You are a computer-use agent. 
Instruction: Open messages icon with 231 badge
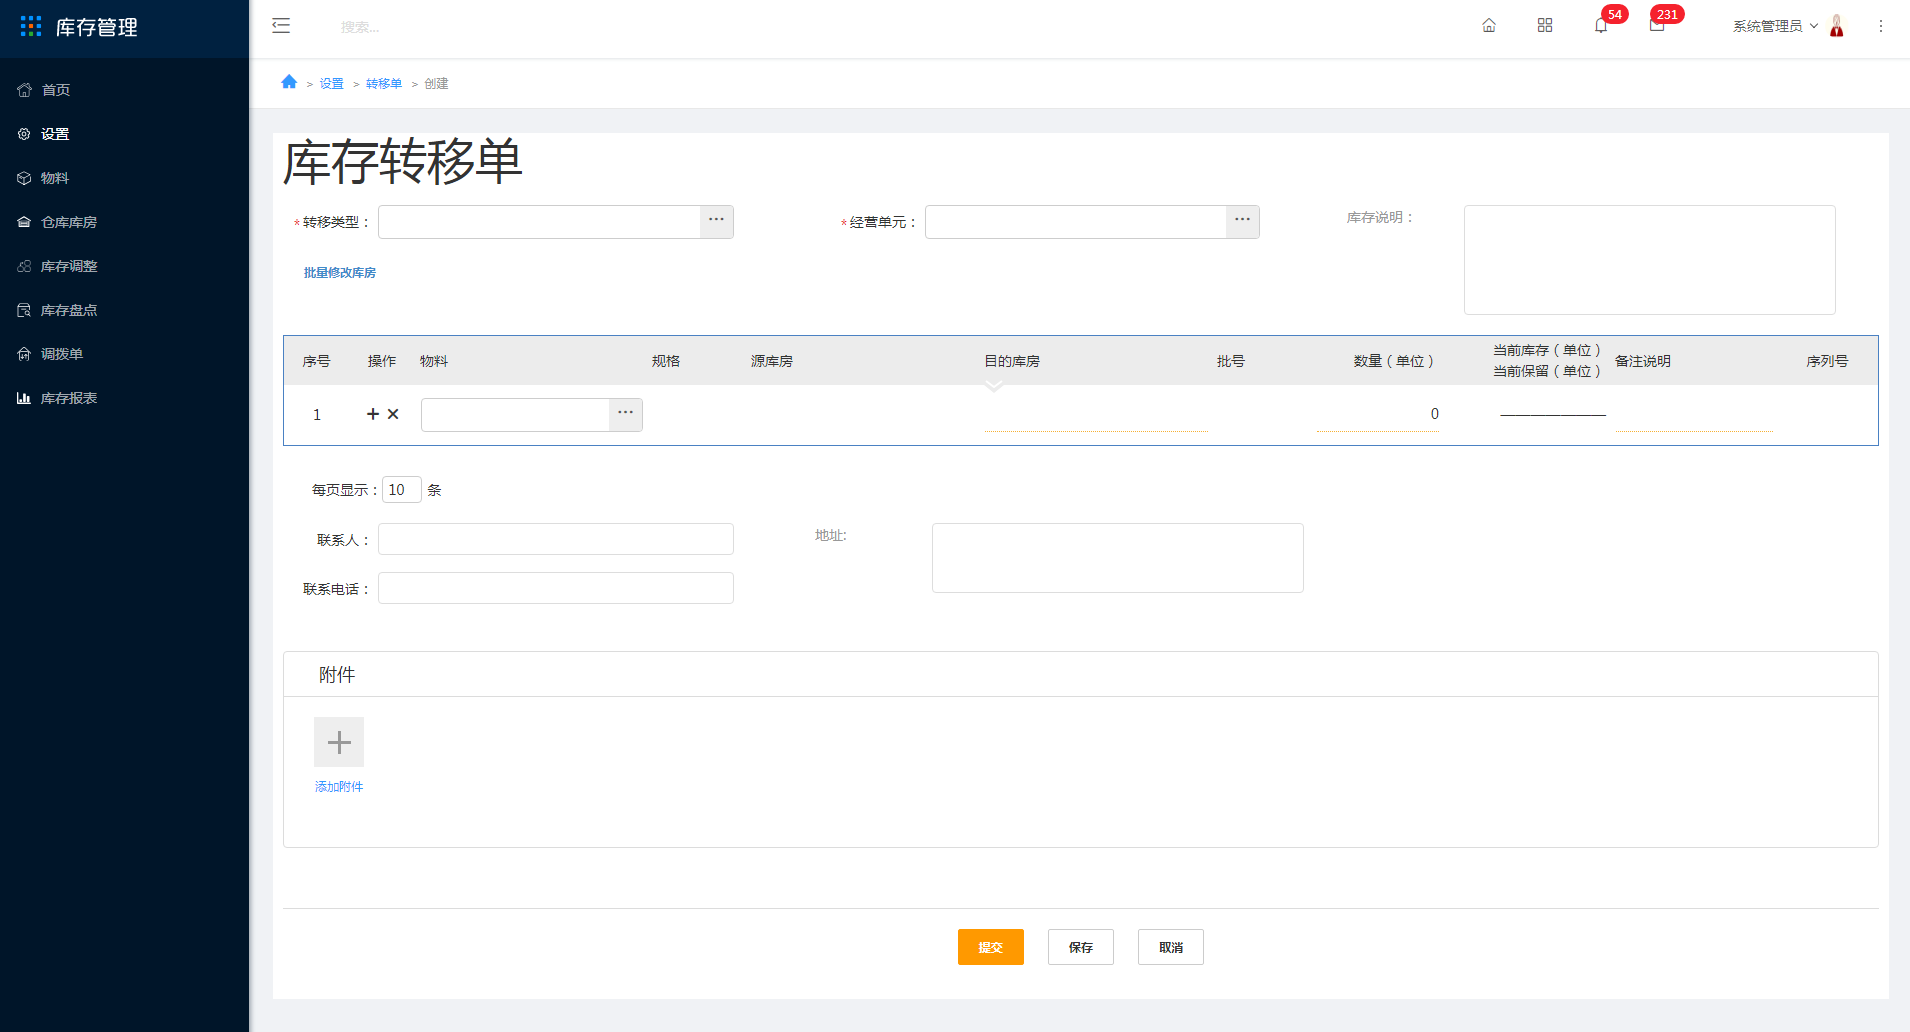1657,26
